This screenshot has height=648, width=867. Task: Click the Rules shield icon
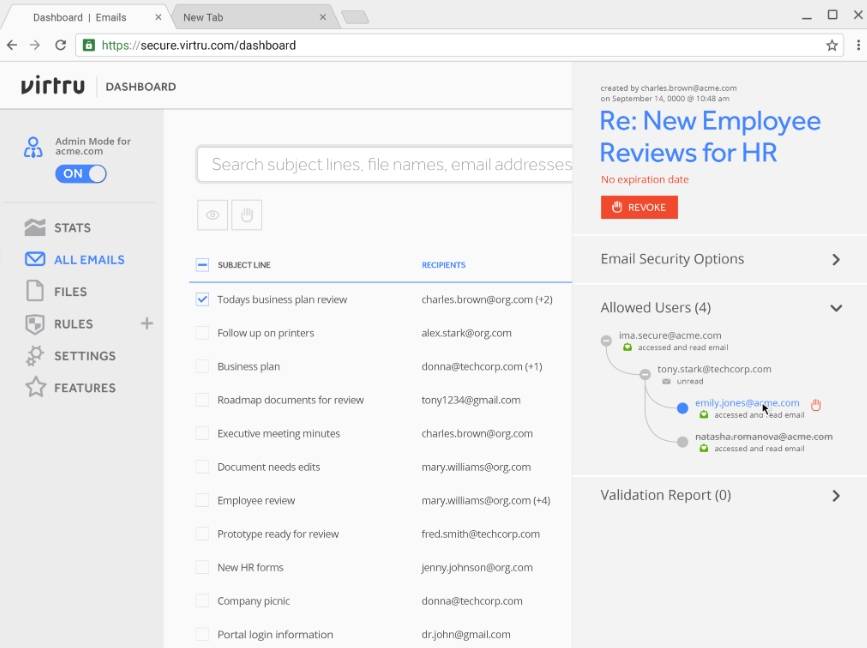tap(35, 324)
